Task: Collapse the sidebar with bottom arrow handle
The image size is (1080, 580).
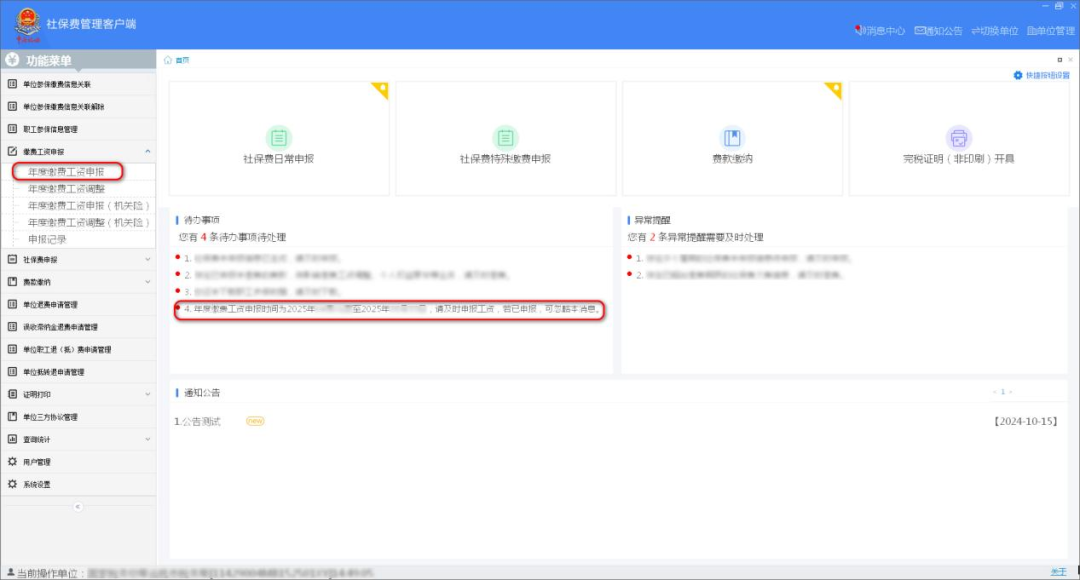Action: [78, 507]
